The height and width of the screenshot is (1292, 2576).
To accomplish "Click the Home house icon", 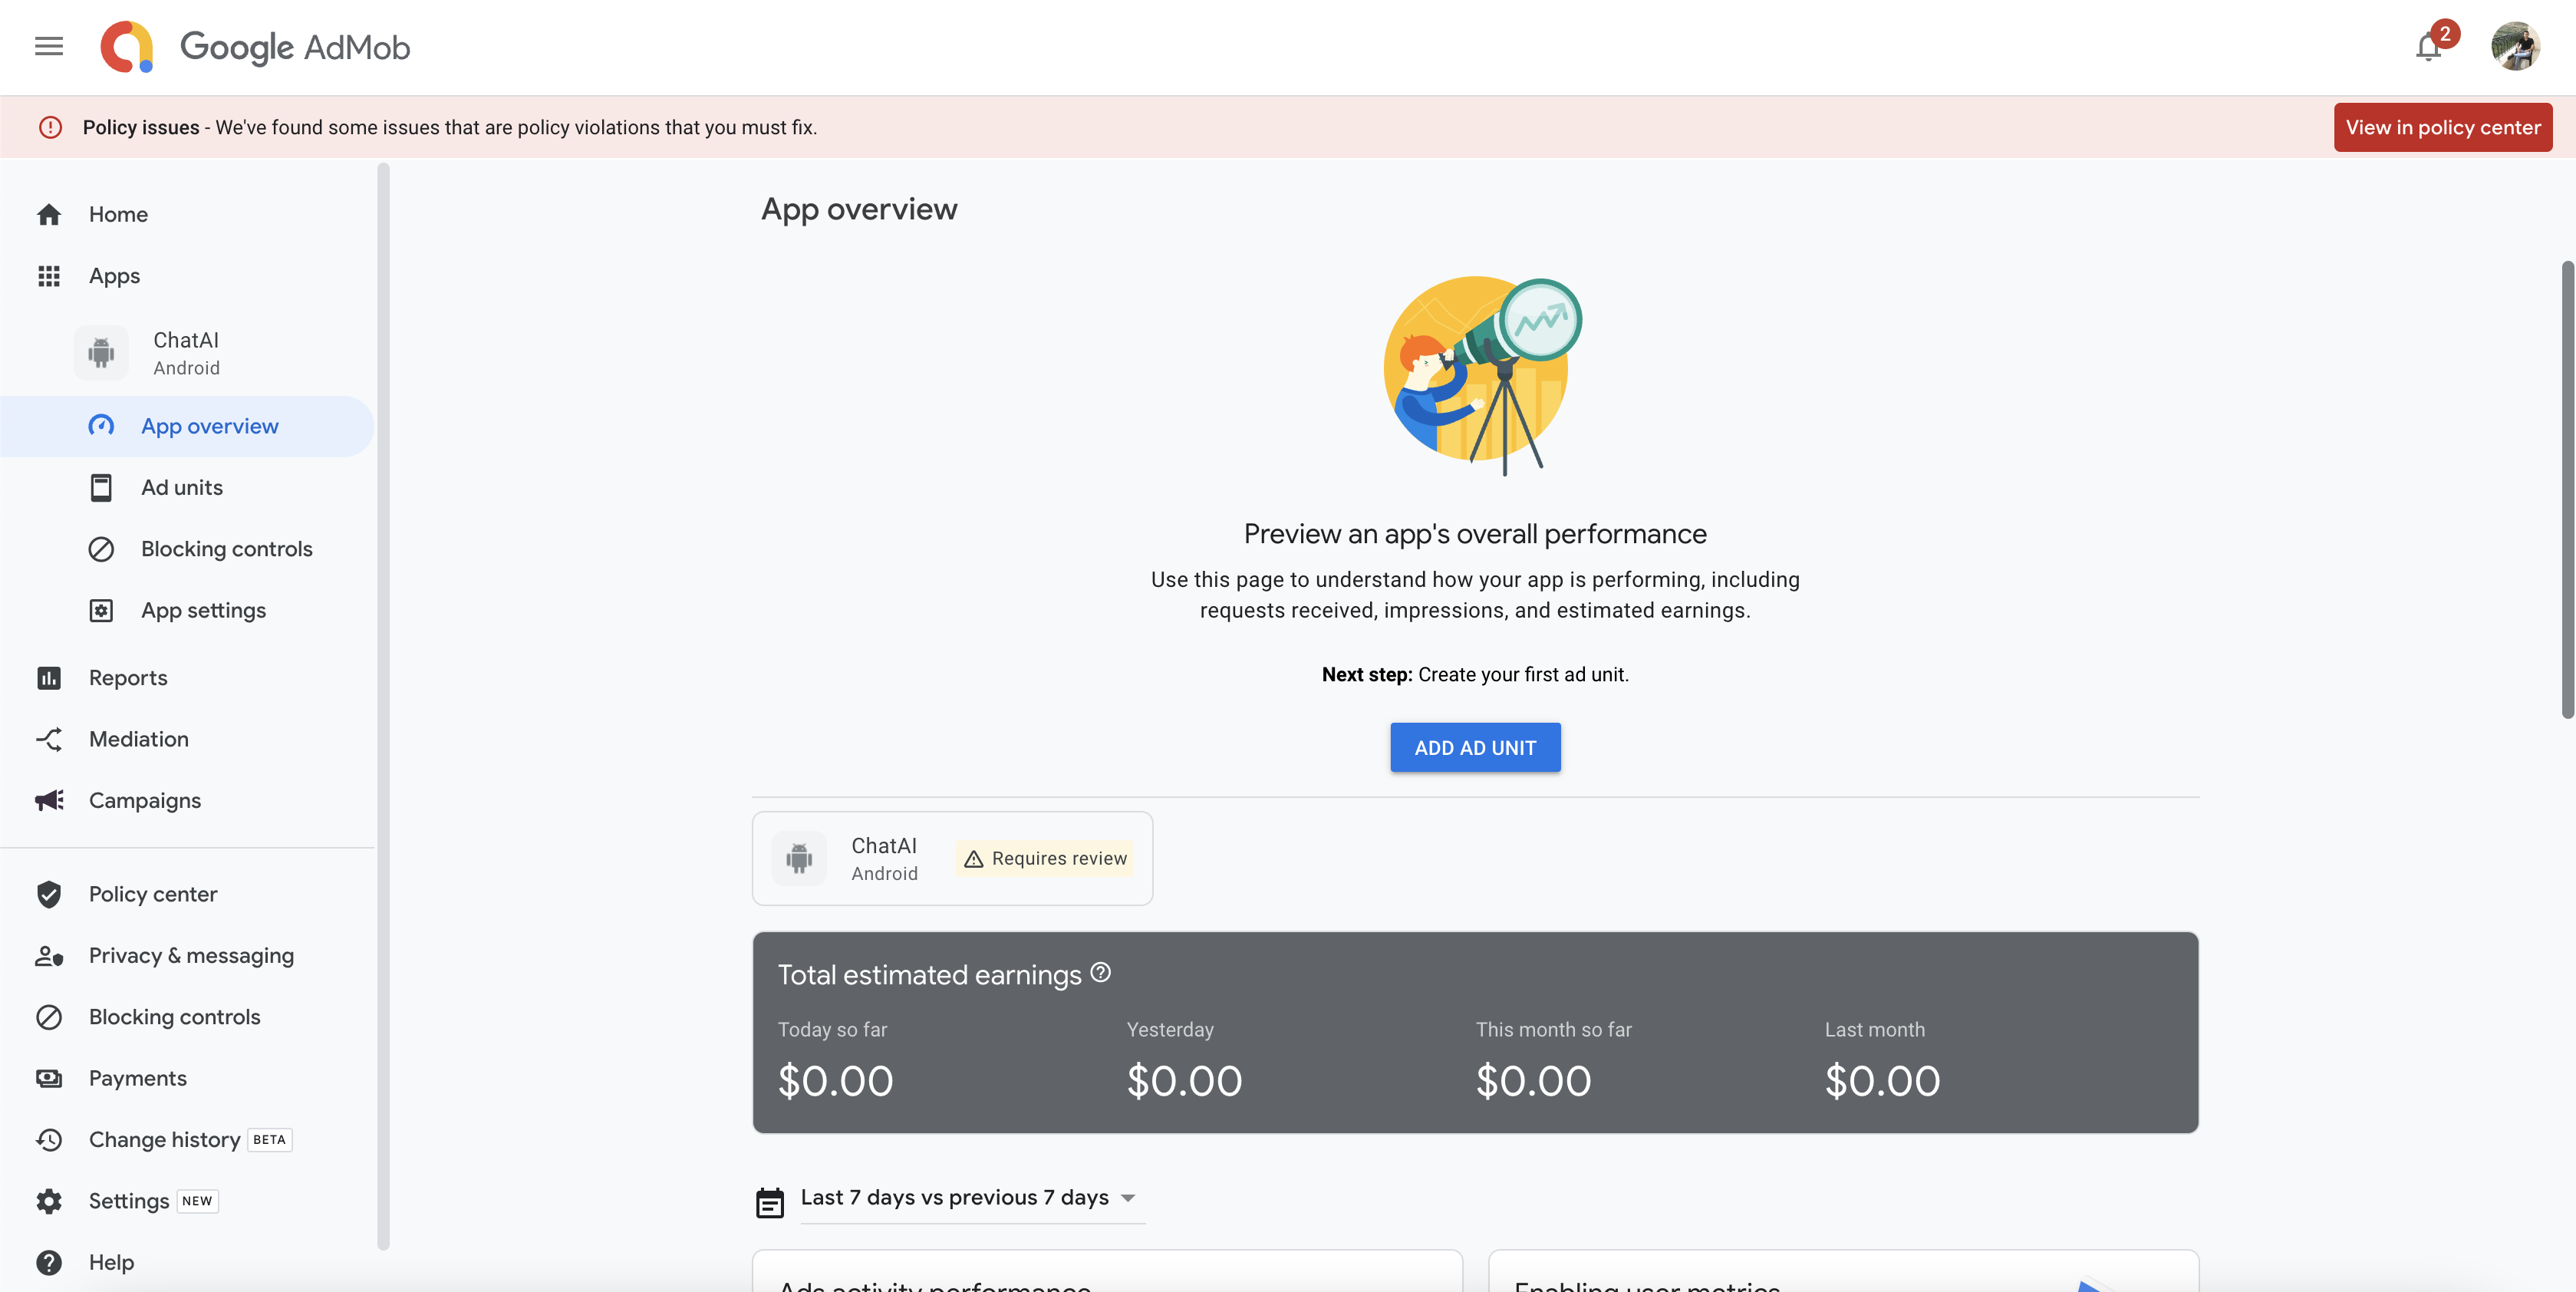I will 49,214.
